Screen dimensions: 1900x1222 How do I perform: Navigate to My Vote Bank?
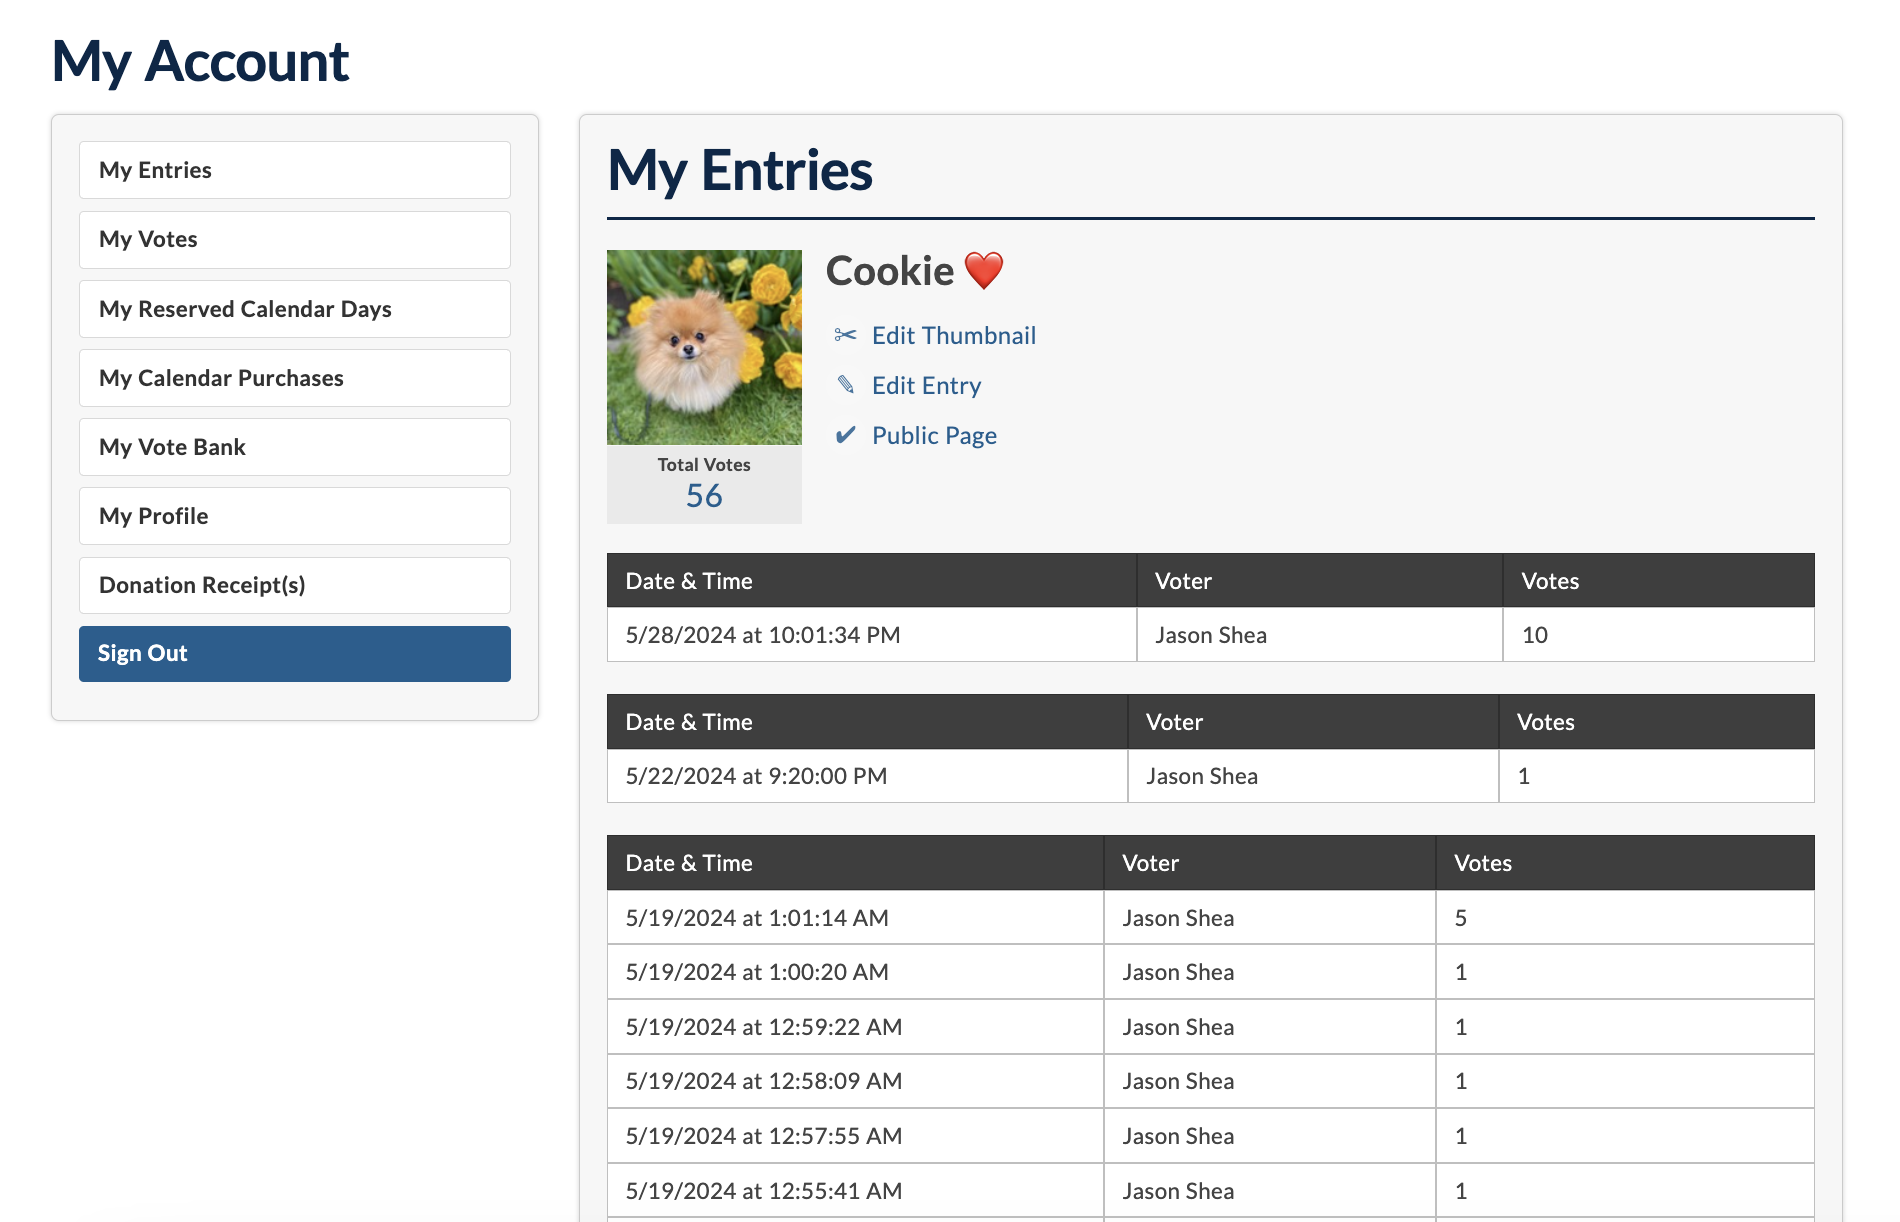click(x=295, y=447)
